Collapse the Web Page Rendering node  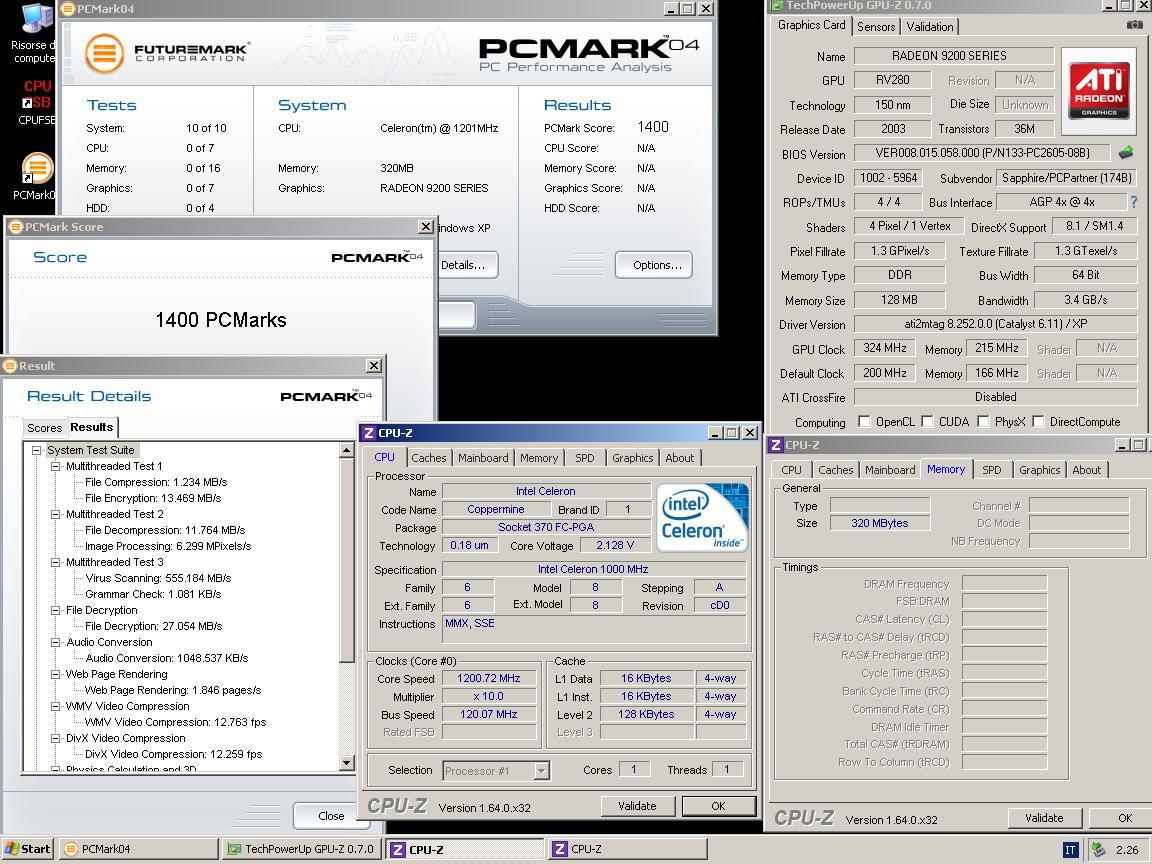pos(55,674)
